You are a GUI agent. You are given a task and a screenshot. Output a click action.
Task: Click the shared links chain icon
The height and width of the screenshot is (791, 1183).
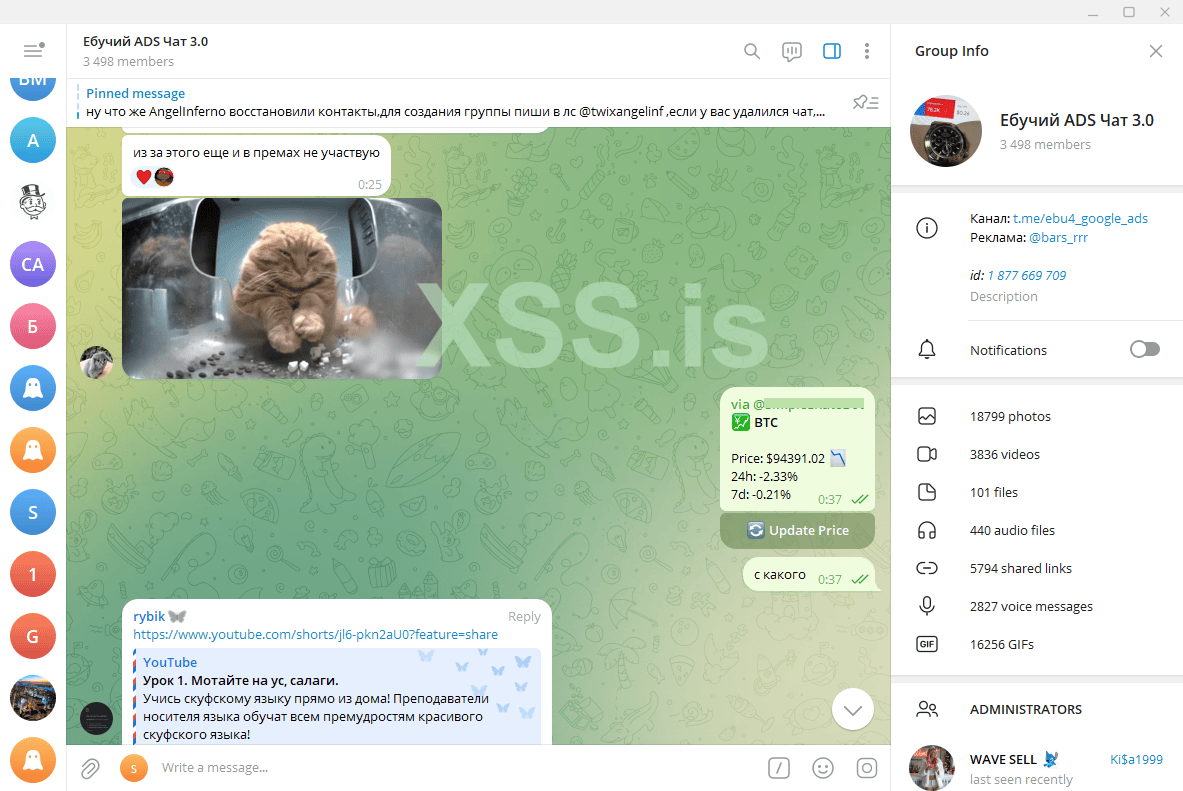(926, 568)
